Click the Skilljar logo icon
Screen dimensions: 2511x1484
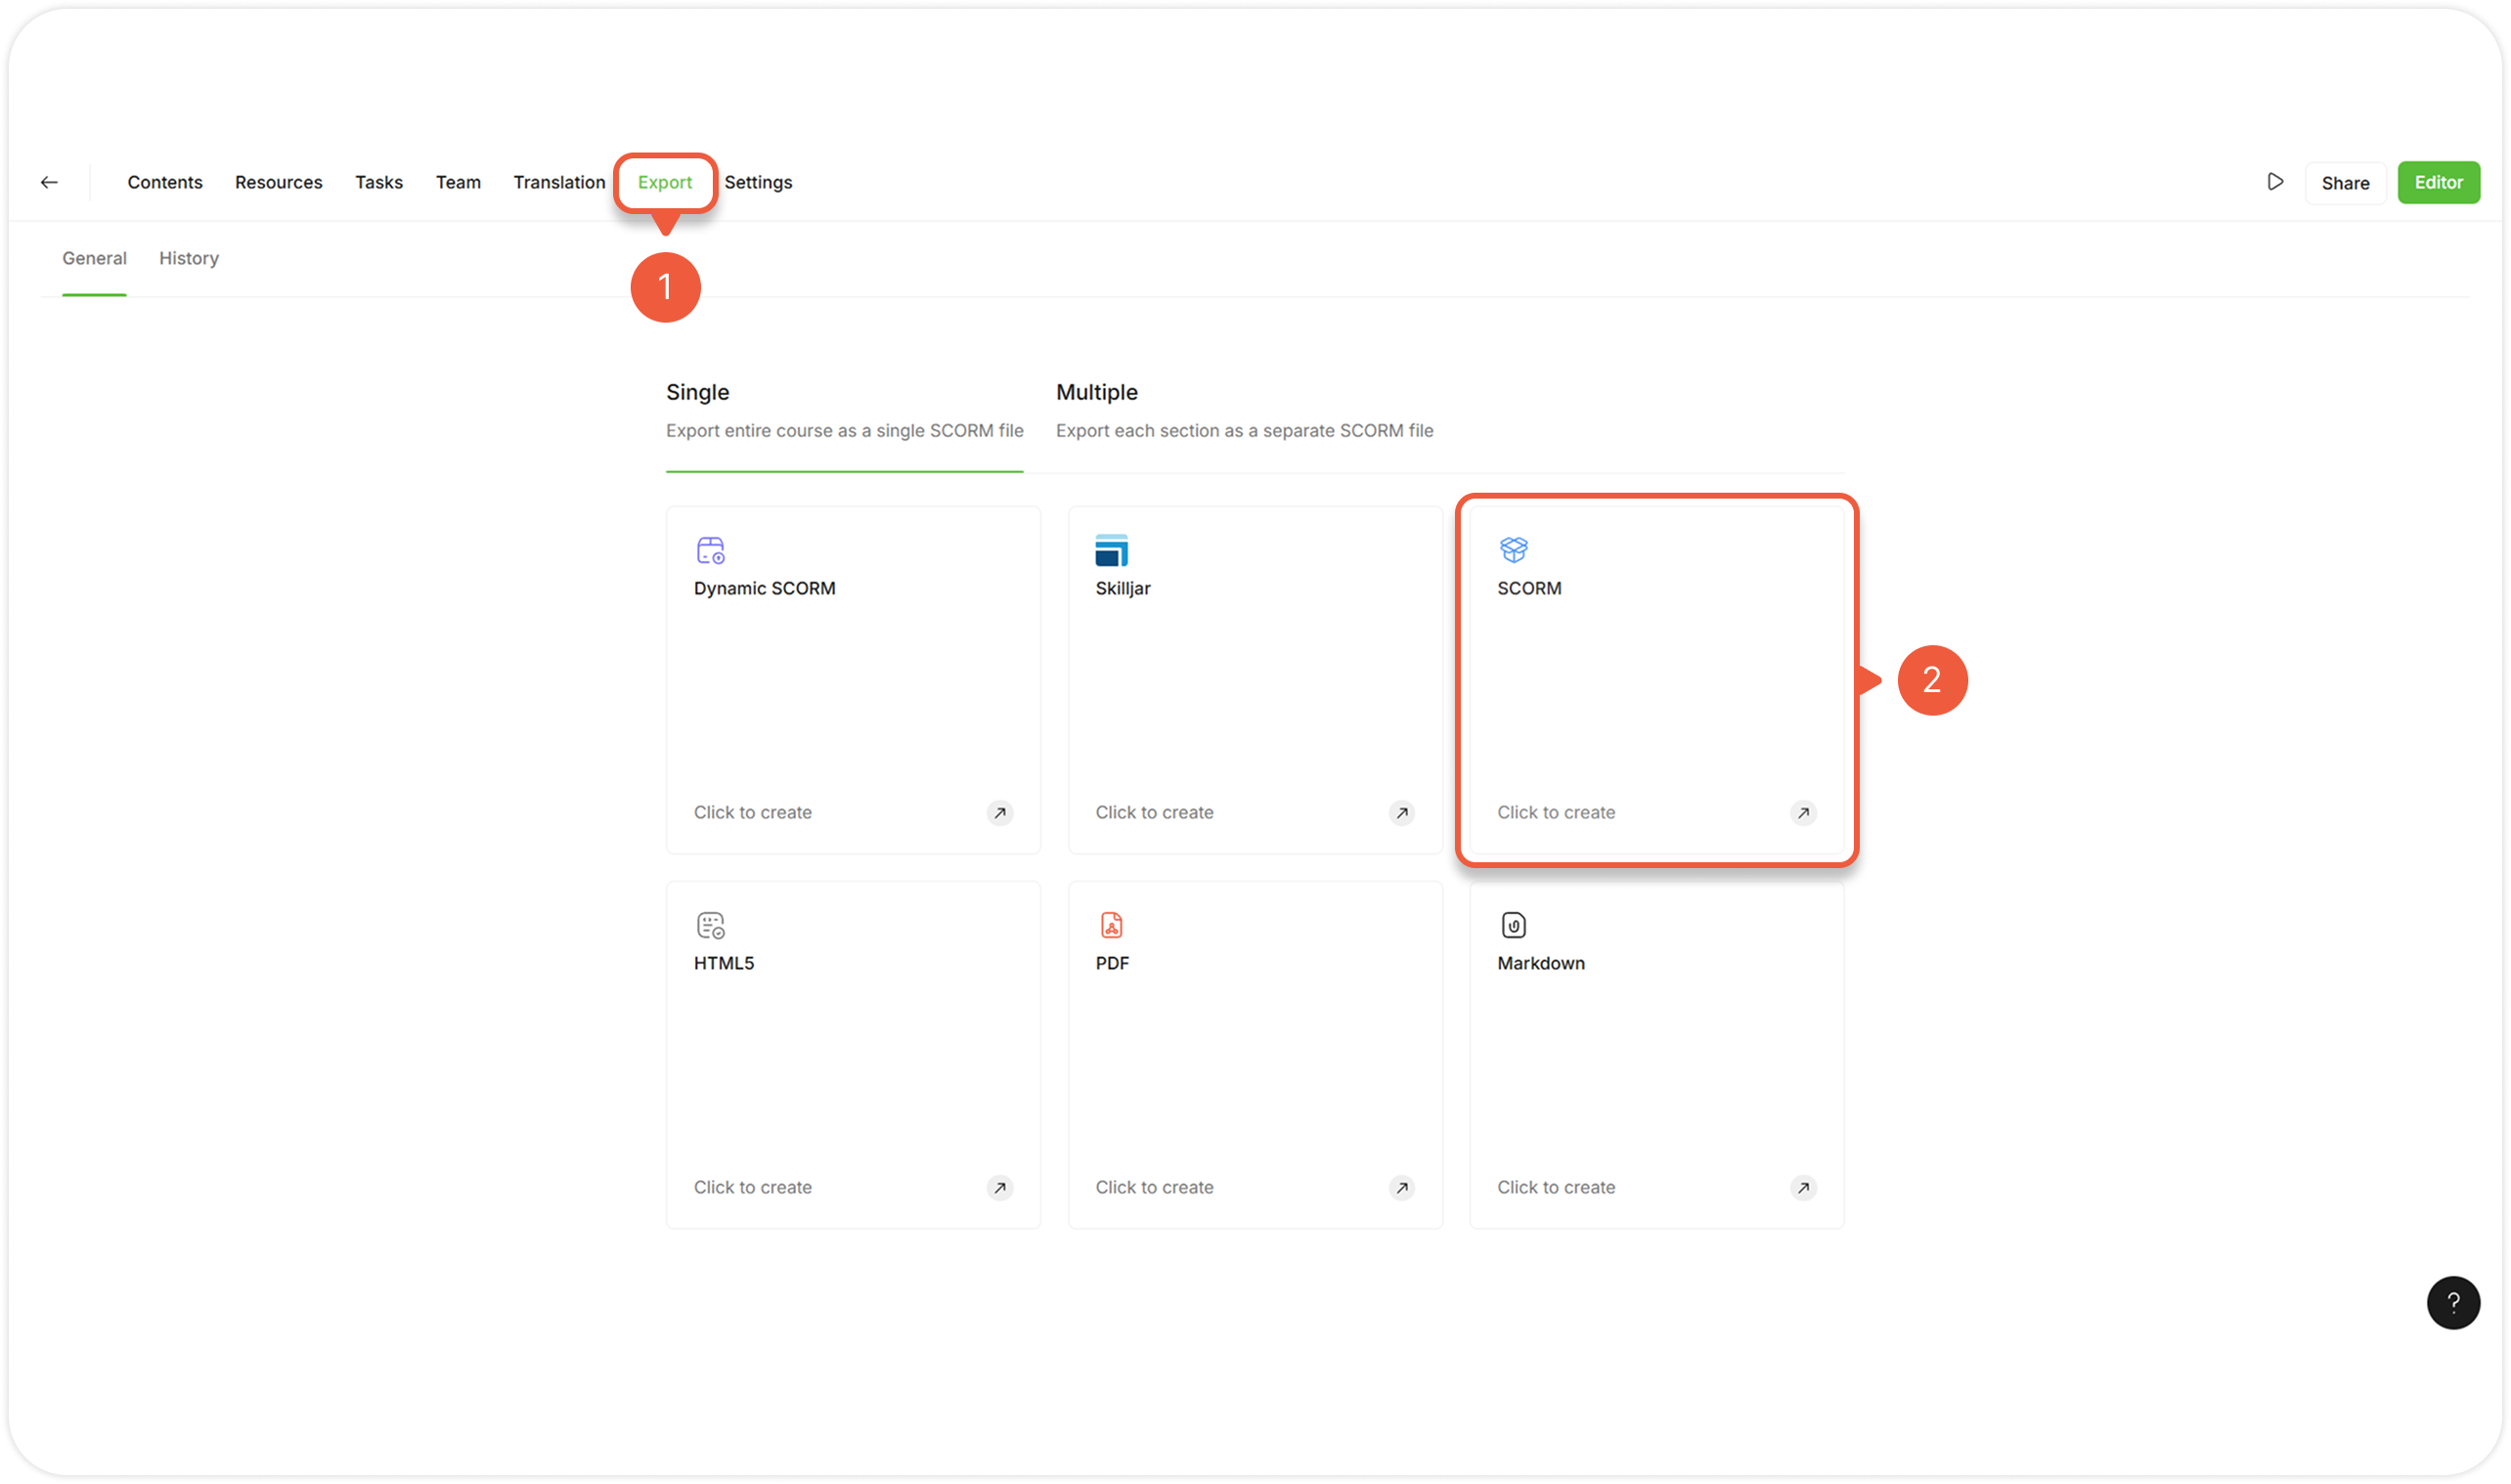coord(1111,550)
